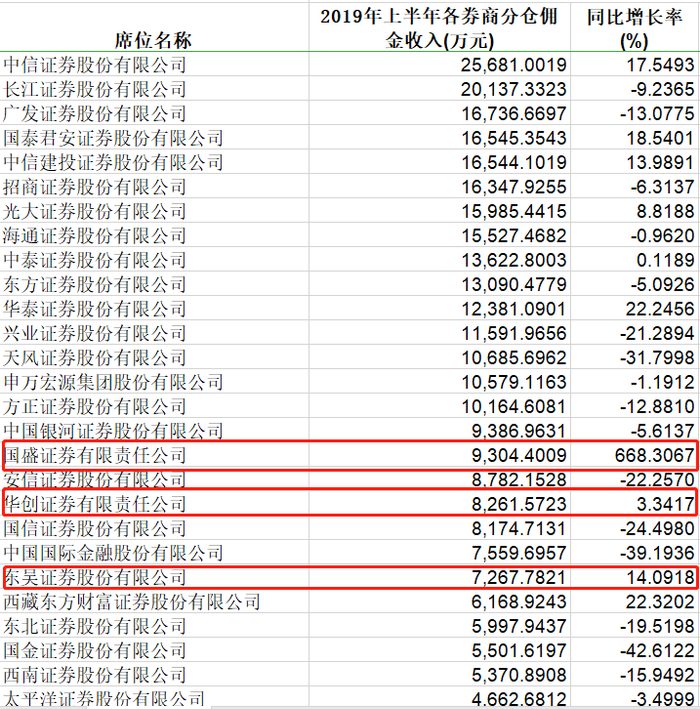Click the 中信证券股份有限公司 cell
The height and width of the screenshot is (709, 700).
pos(95,65)
